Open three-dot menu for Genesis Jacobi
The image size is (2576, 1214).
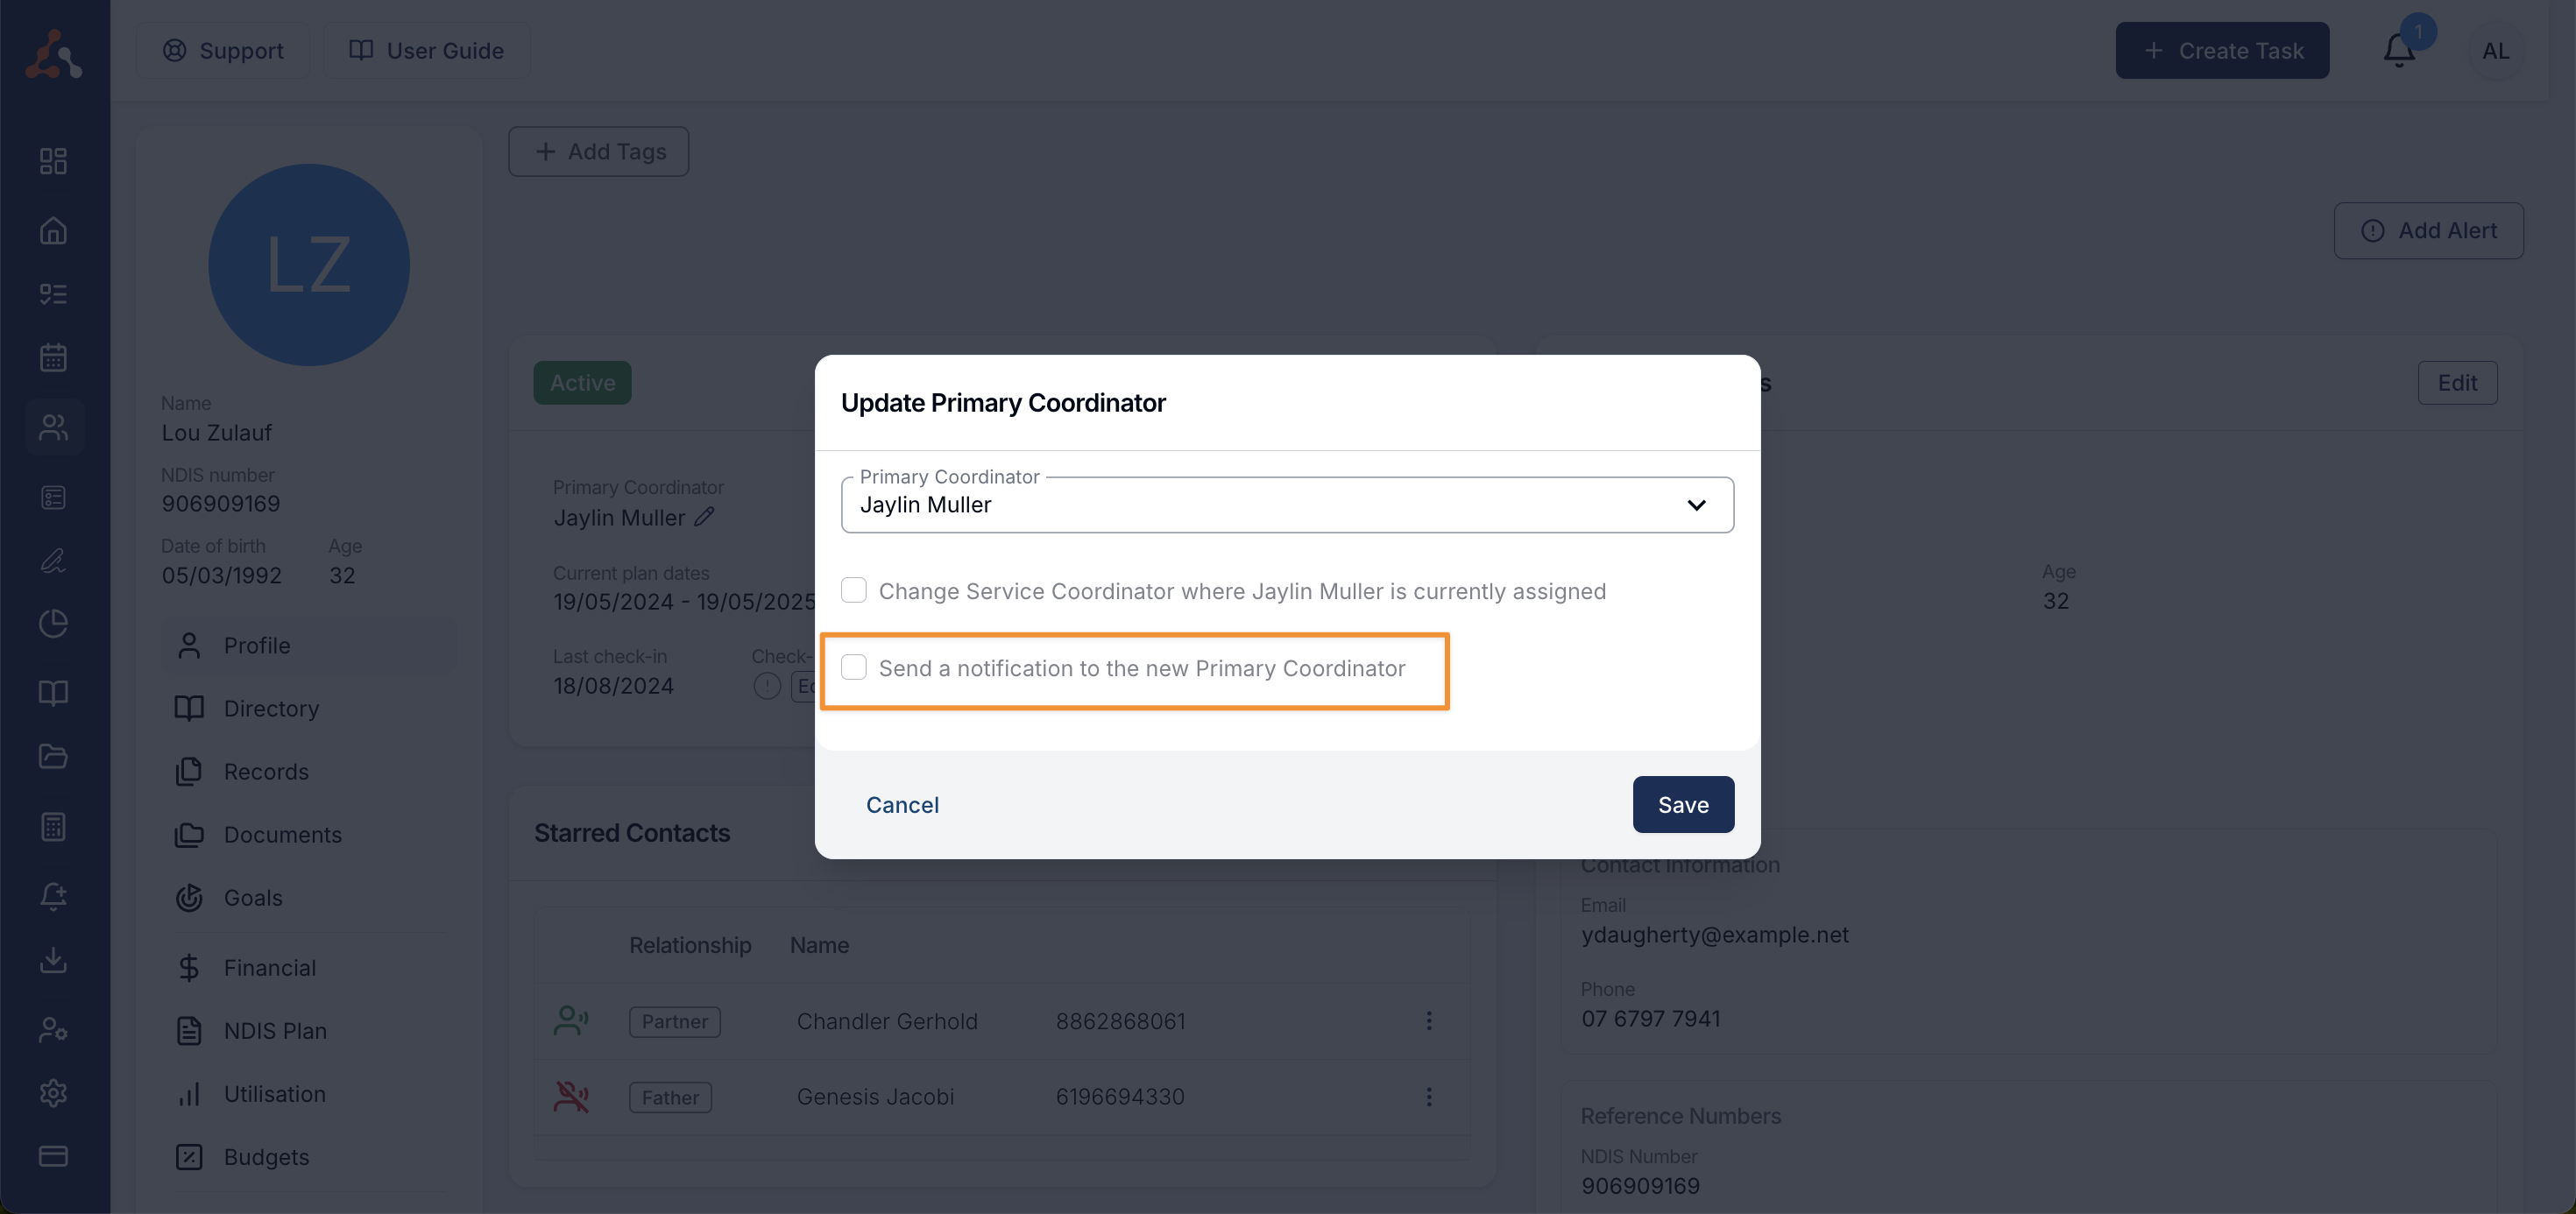point(1428,1096)
